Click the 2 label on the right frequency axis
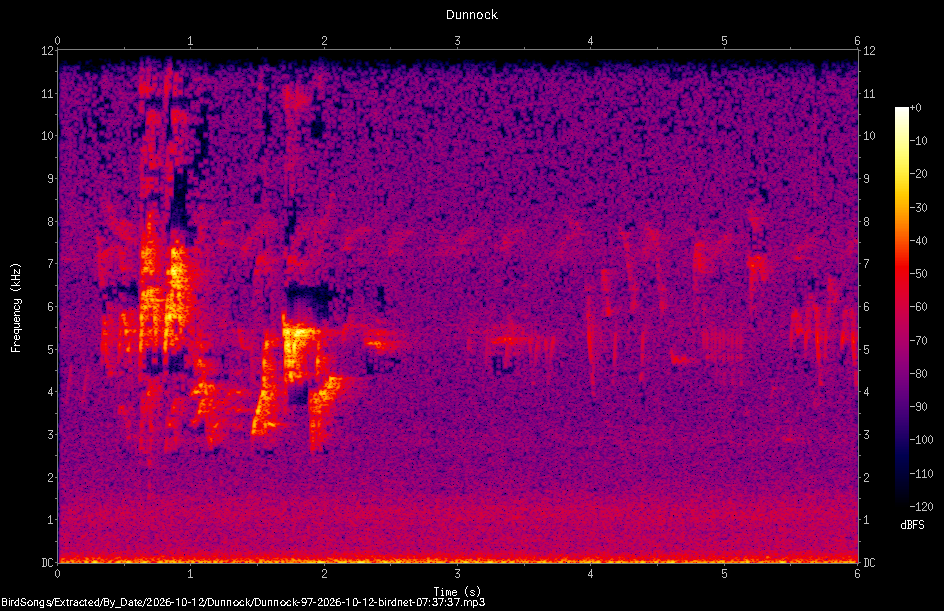The height and width of the screenshot is (611, 944). (867, 477)
